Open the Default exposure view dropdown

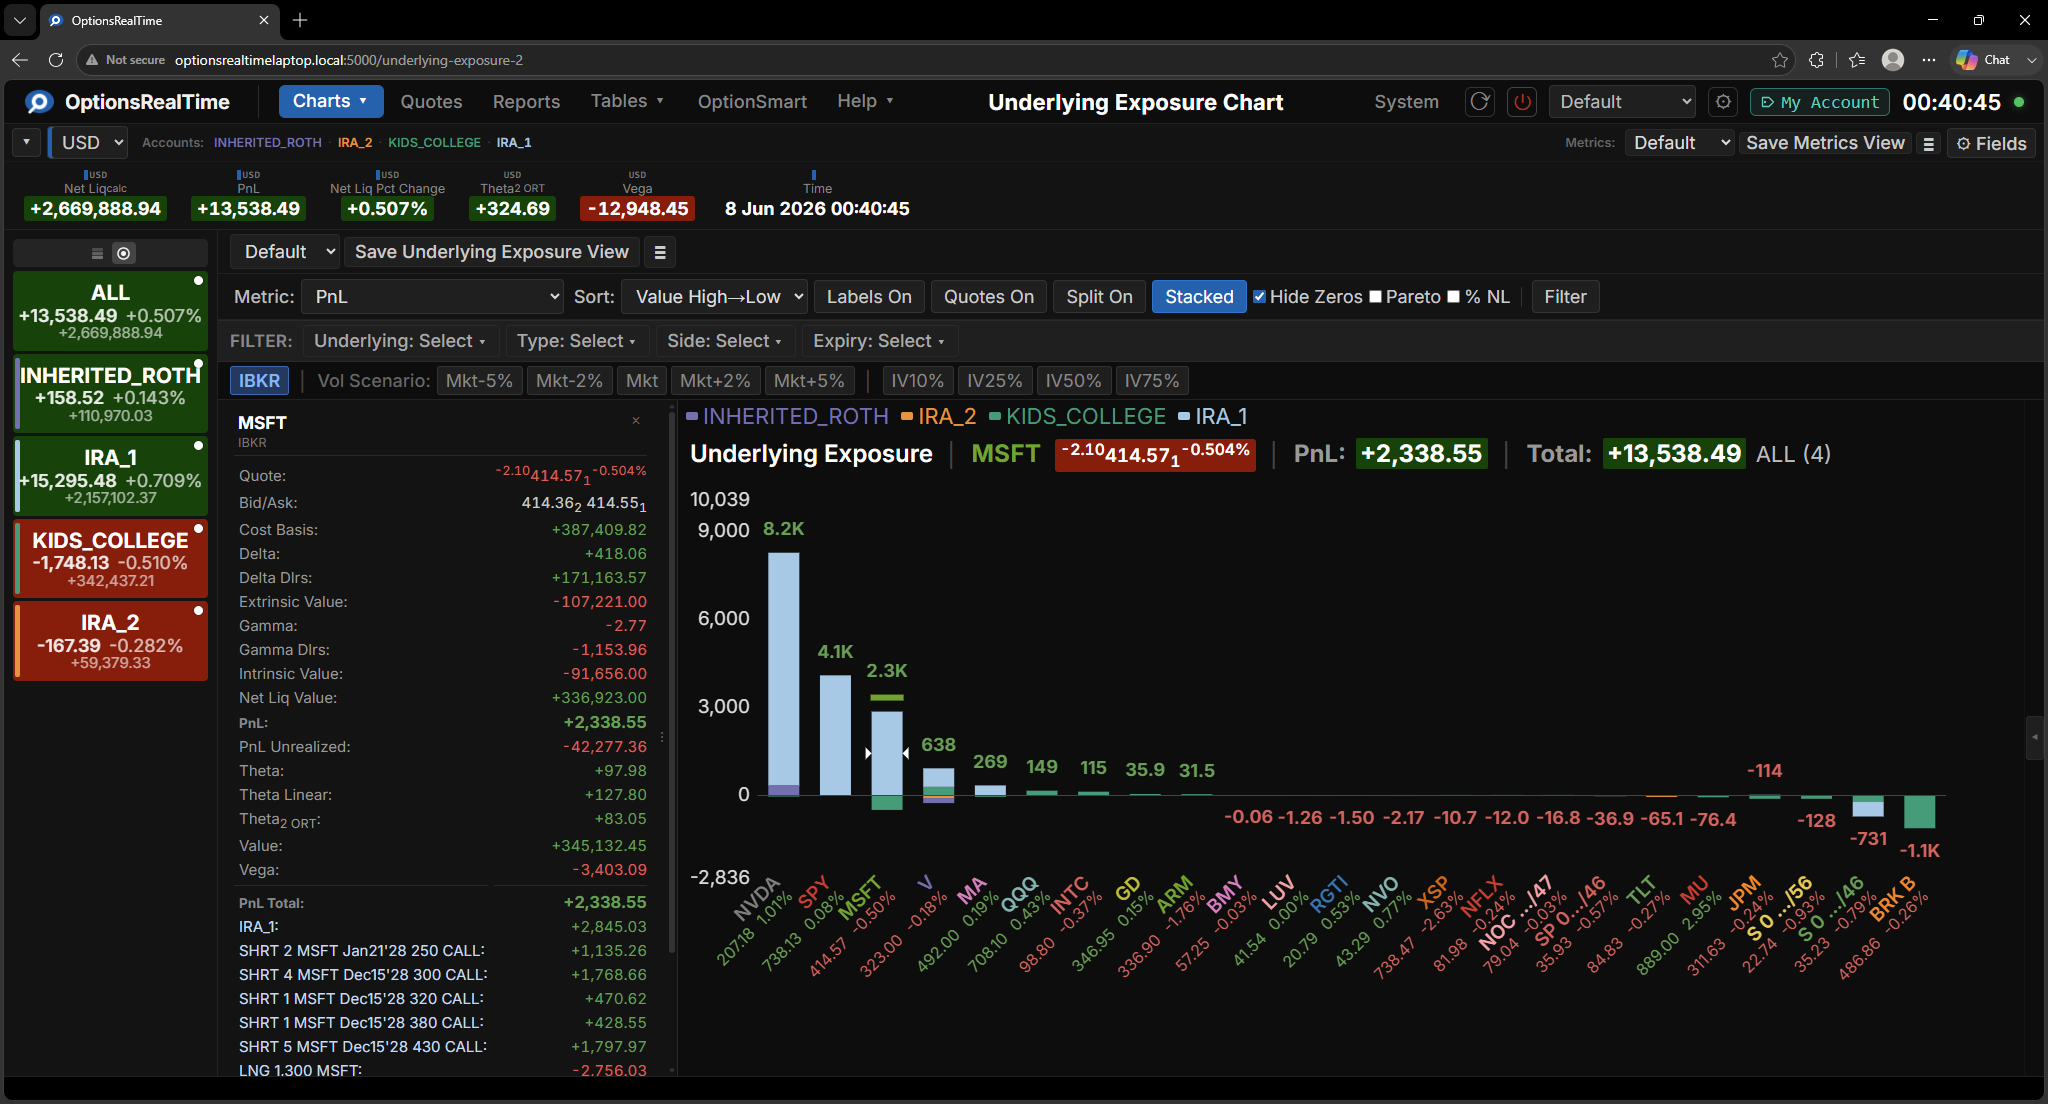point(286,252)
